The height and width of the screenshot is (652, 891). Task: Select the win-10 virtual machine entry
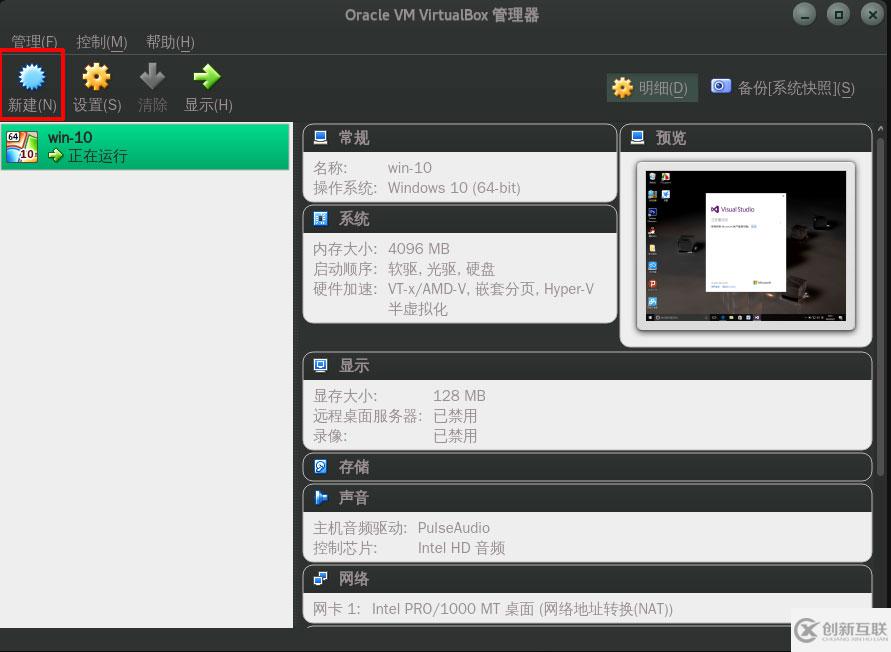pos(145,147)
